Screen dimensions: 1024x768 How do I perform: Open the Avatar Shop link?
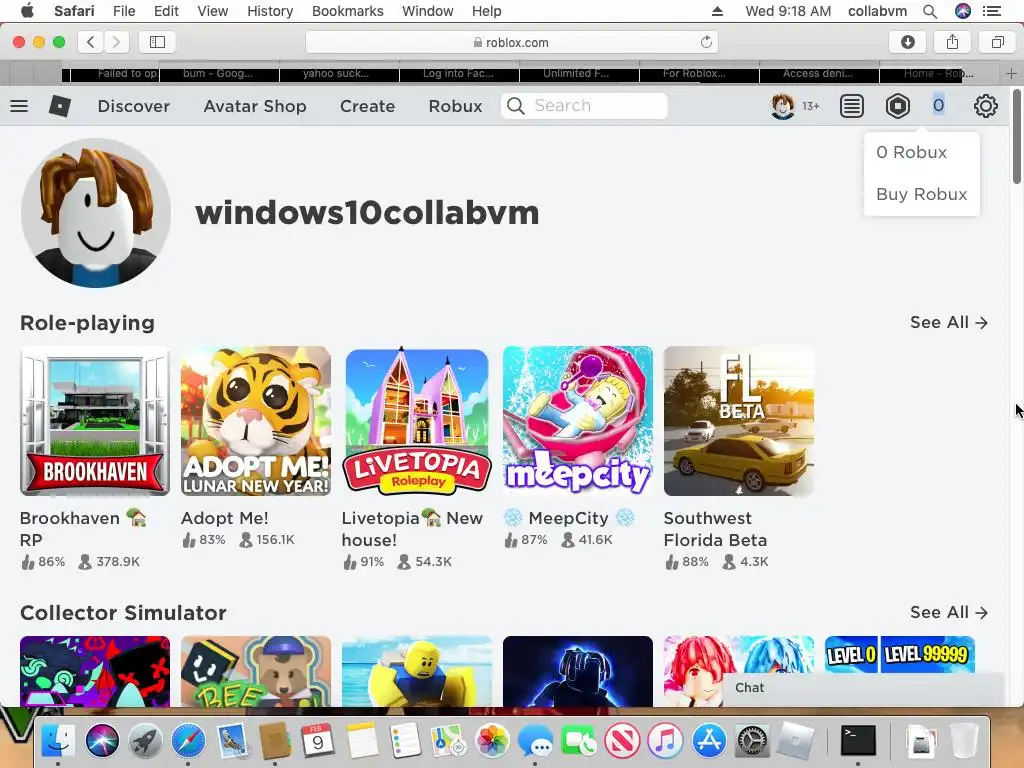(255, 106)
